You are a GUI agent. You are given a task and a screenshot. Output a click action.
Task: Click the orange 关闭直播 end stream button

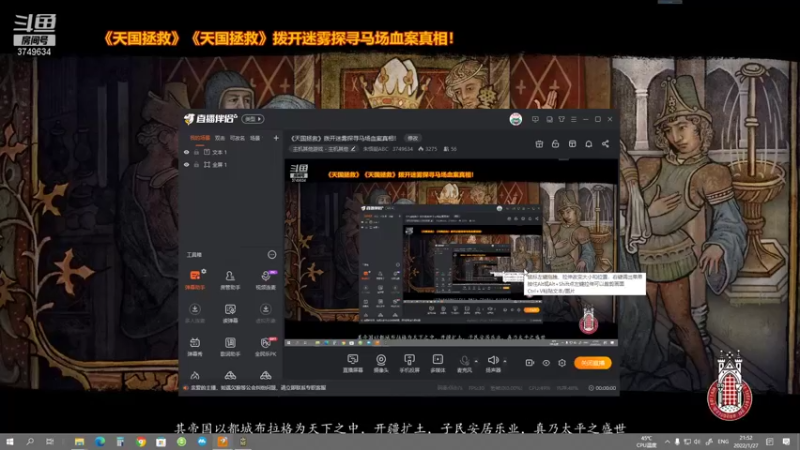pyautogui.click(x=592, y=363)
